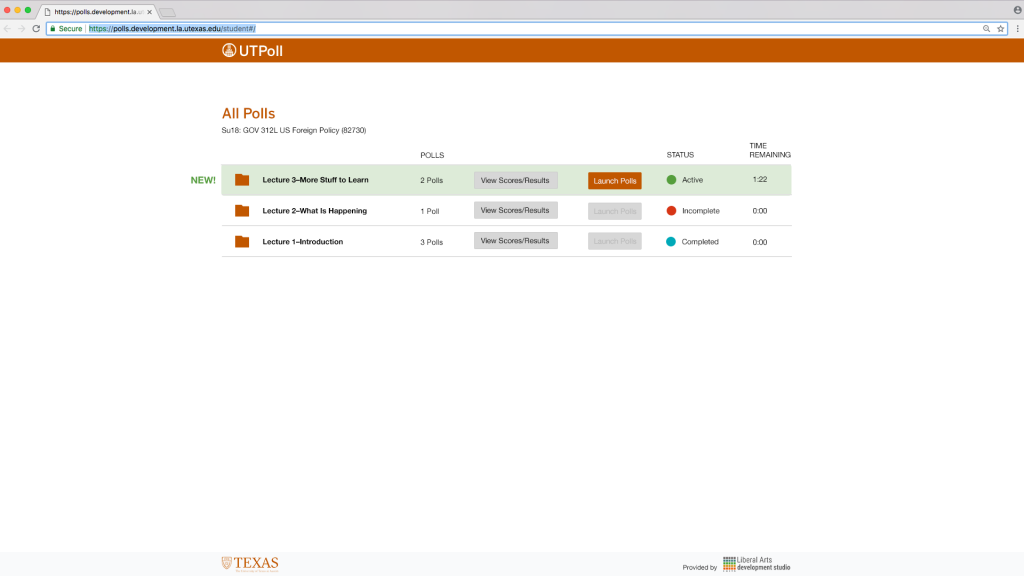This screenshot has width=1024, height=576.
Task: Click the Lecture 2 folder icon
Action: (242, 211)
